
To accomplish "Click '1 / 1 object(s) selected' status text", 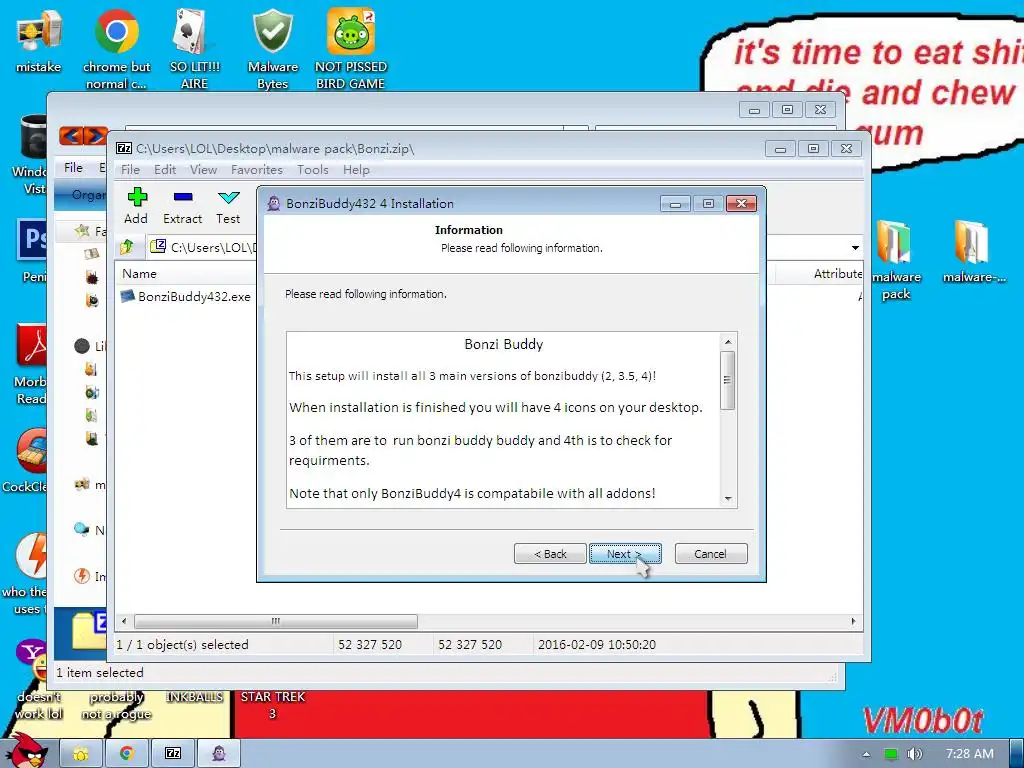I will (x=182, y=645).
